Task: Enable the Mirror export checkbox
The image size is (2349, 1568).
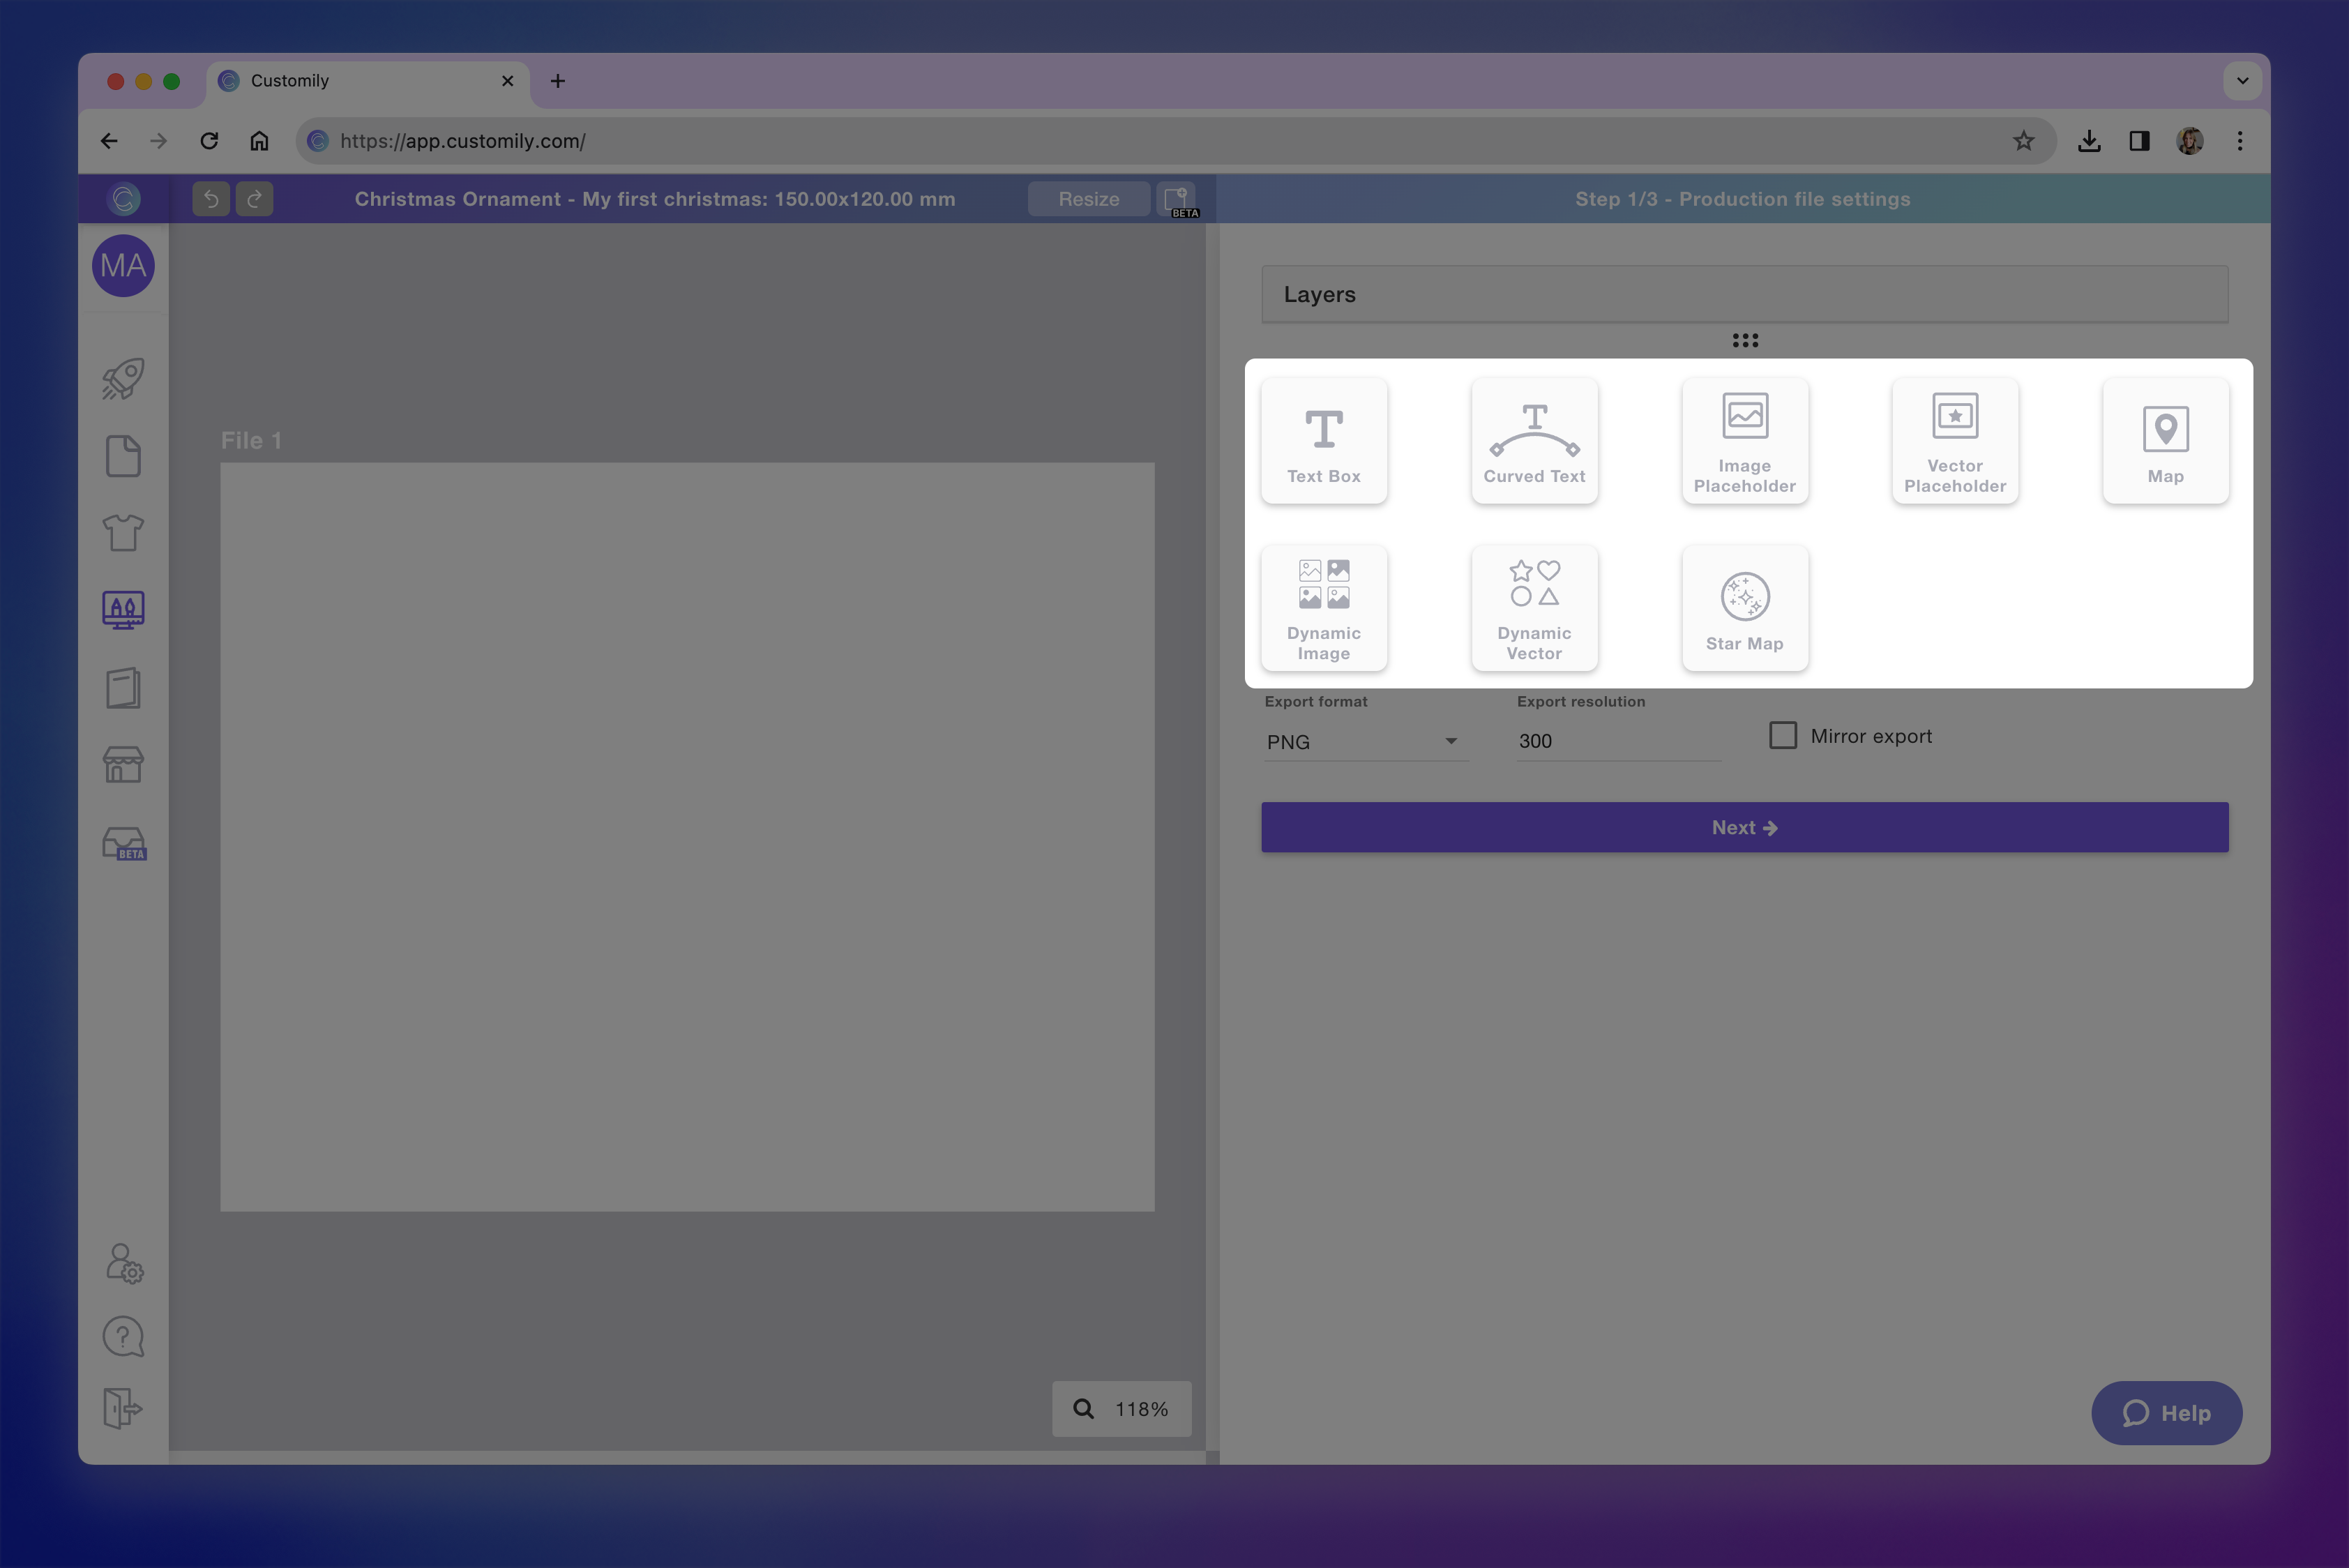Action: [1784, 735]
